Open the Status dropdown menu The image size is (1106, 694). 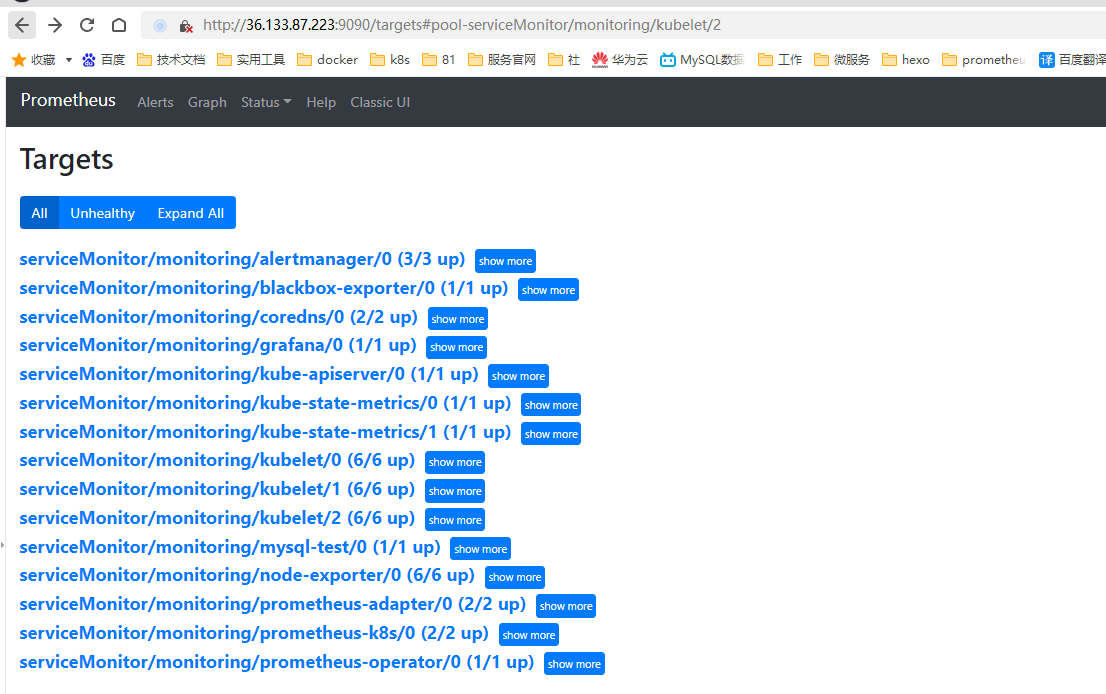pos(266,102)
